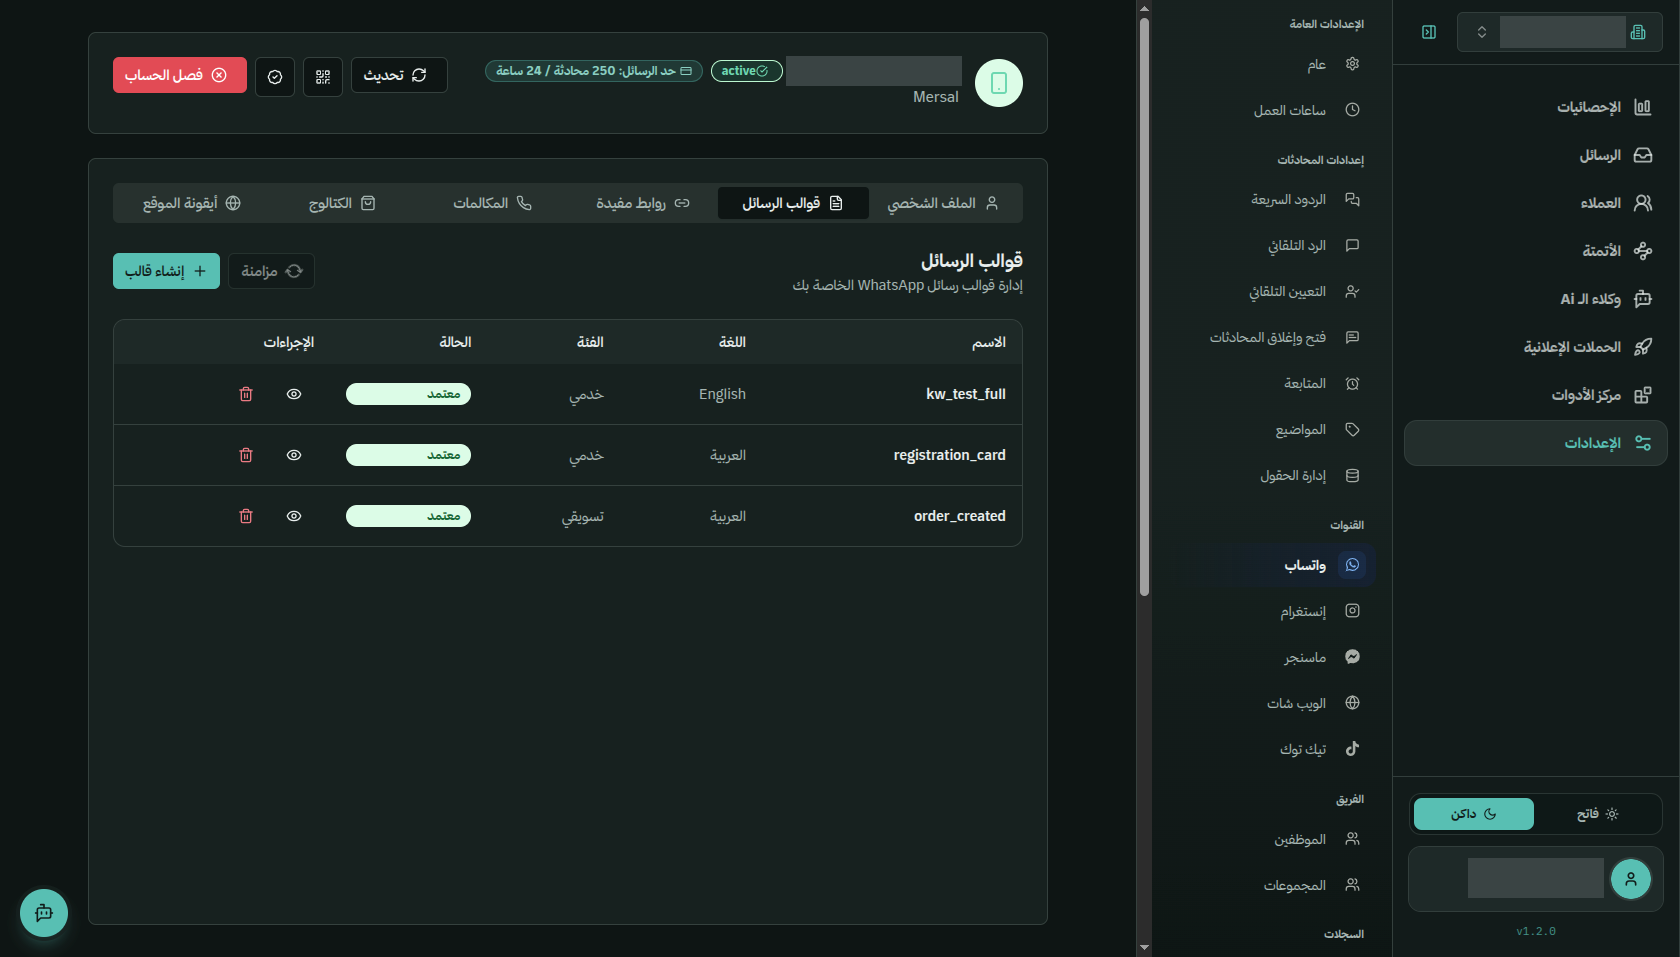Click the circle checkmark icon button
This screenshot has width=1680, height=957.
[x=275, y=76]
